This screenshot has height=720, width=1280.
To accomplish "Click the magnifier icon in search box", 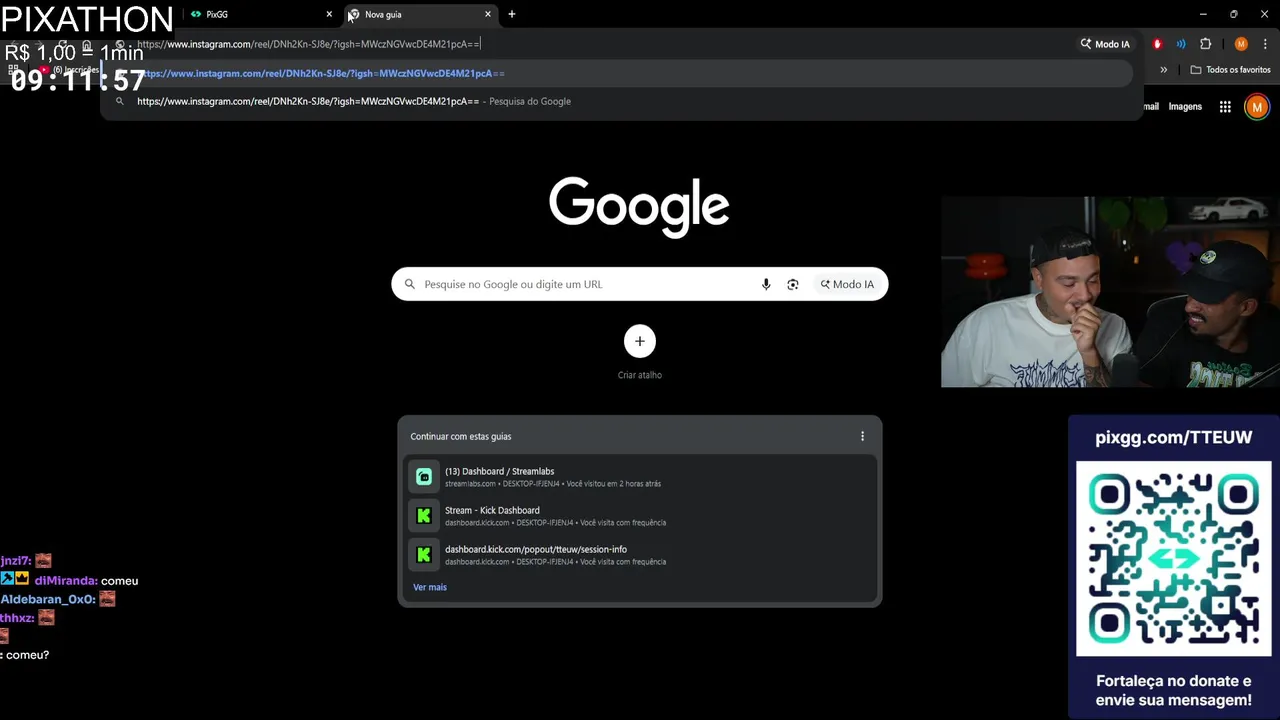I will click(409, 284).
